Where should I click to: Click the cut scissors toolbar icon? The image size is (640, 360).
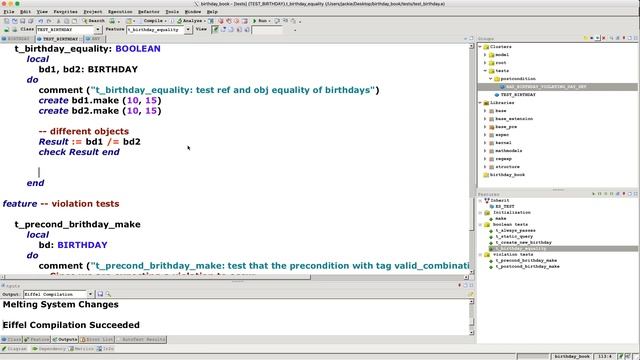(58, 21)
